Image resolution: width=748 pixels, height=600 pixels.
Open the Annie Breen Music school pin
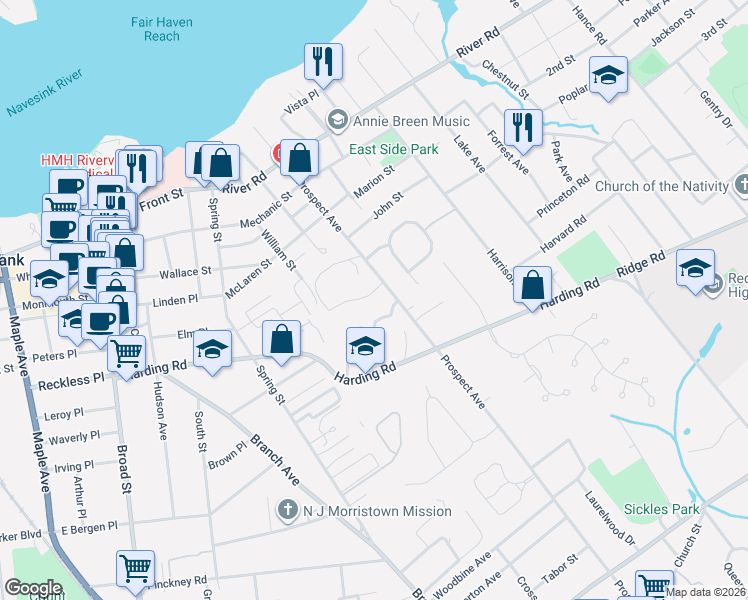(338, 120)
